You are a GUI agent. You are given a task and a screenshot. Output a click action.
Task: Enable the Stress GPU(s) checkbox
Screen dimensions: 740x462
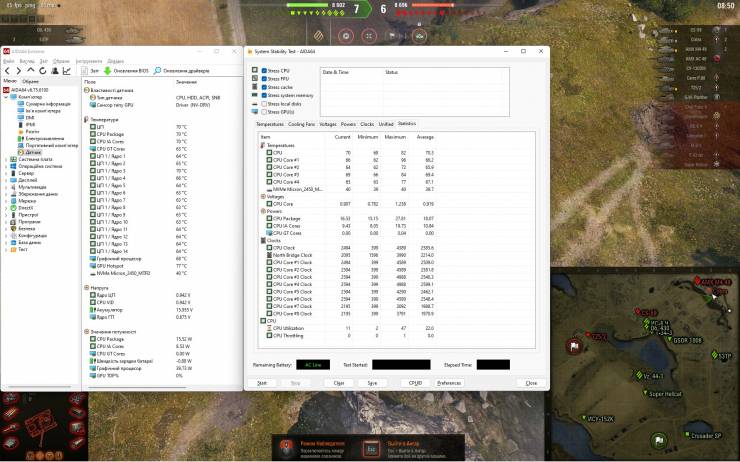[x=264, y=112]
